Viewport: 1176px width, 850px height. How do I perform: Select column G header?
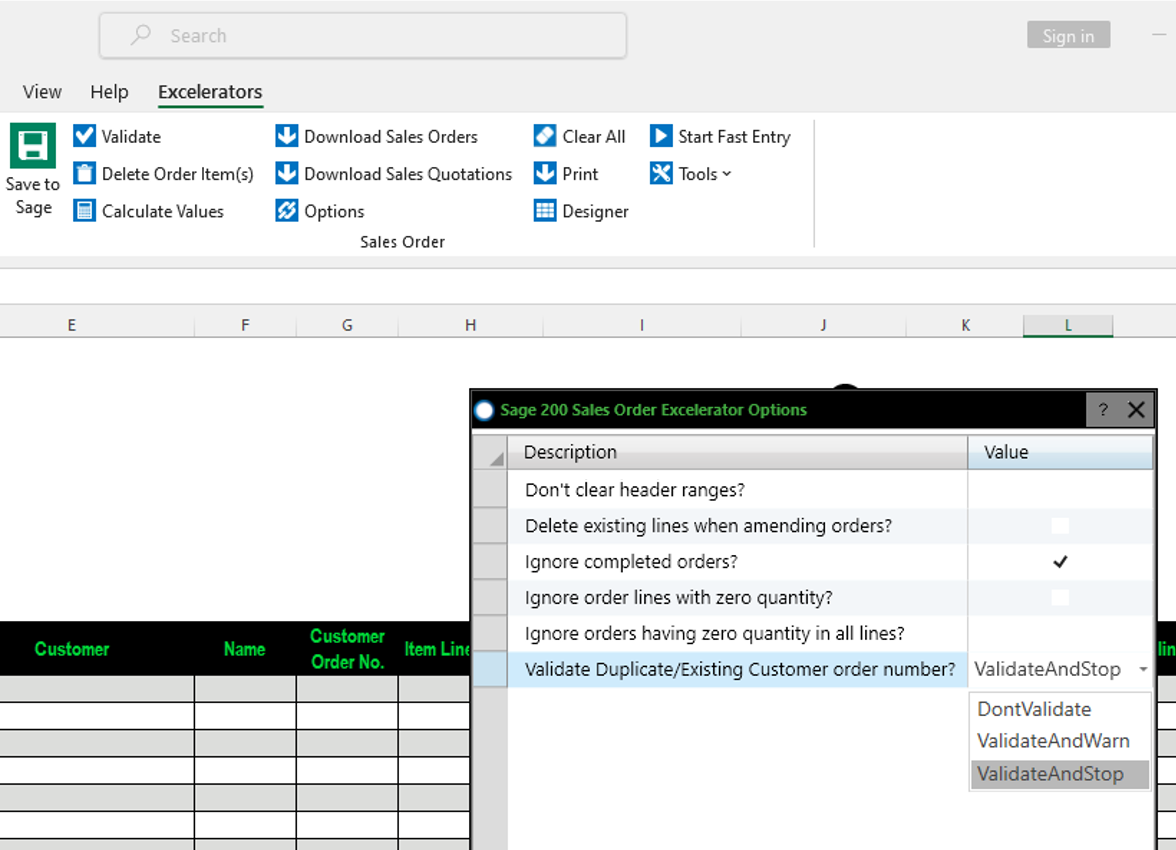coord(347,326)
